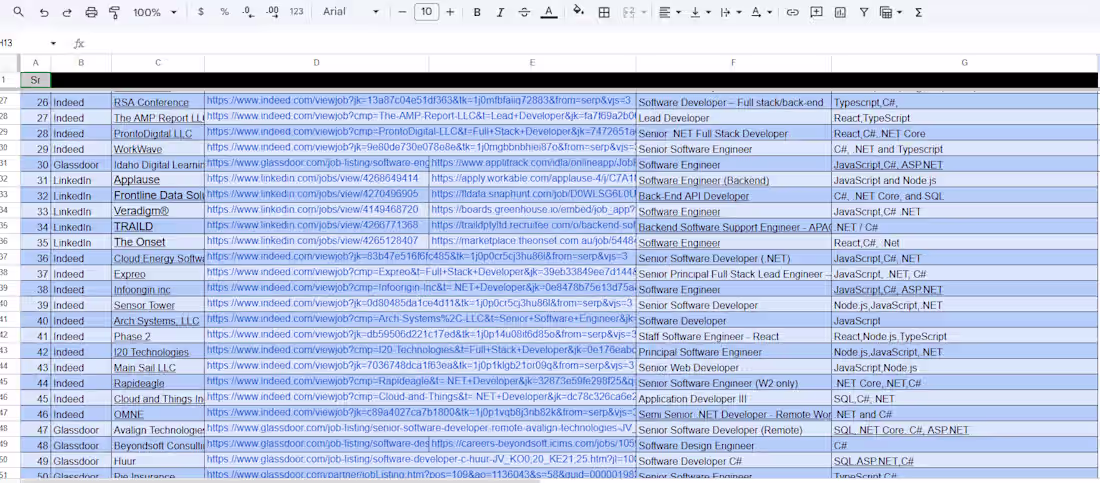Increase decimal places

click(x=273, y=12)
